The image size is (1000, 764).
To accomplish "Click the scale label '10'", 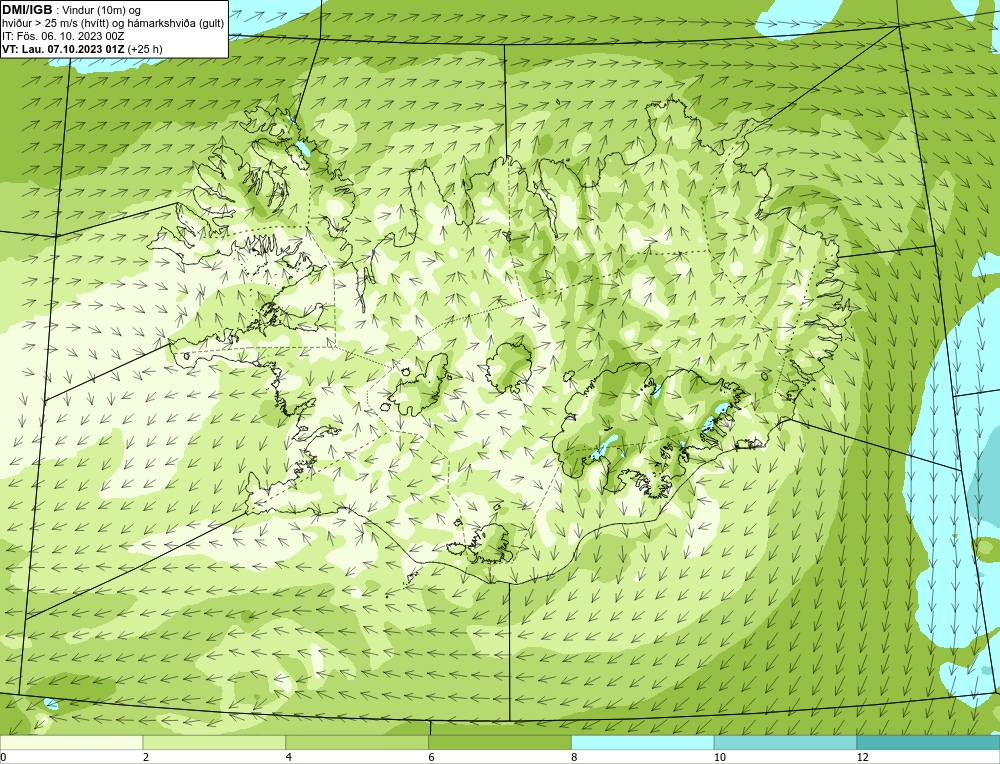I will click(720, 757).
